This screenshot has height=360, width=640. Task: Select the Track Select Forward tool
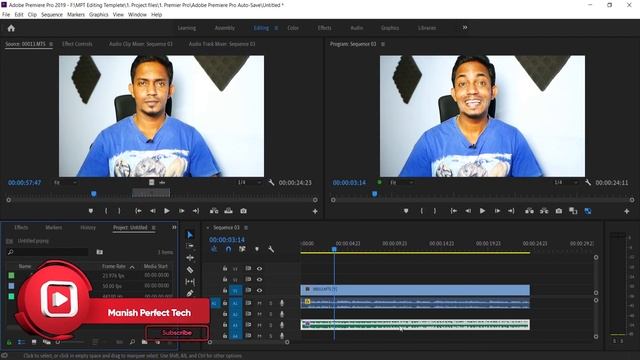tap(190, 246)
